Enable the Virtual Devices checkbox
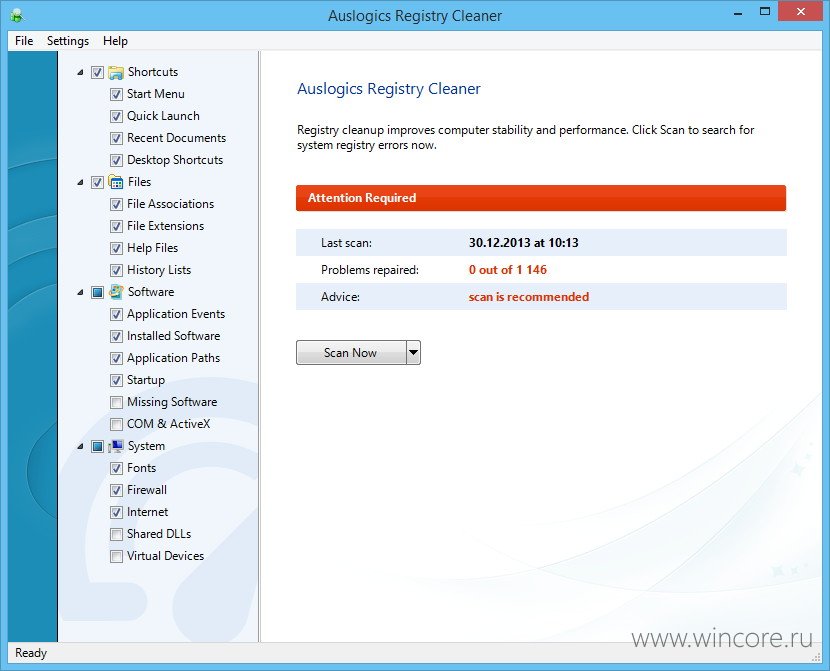The width and height of the screenshot is (830, 671). tap(116, 557)
